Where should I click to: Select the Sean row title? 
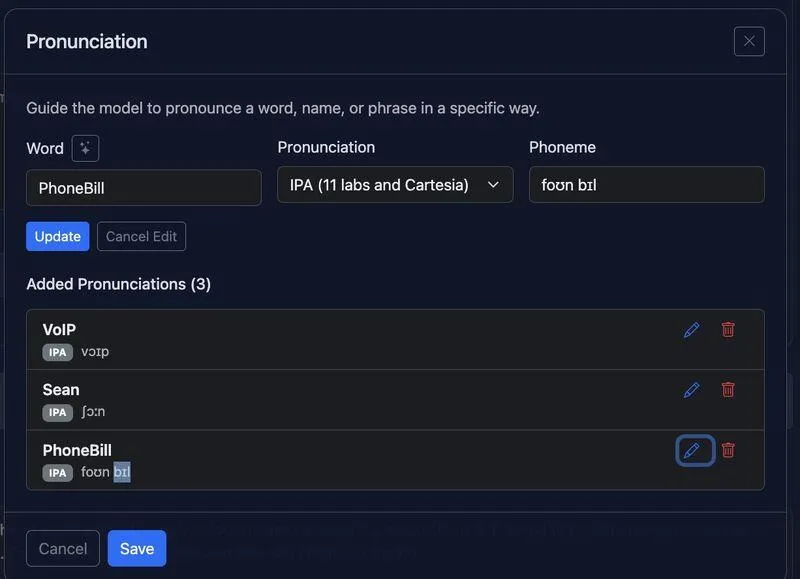point(61,390)
